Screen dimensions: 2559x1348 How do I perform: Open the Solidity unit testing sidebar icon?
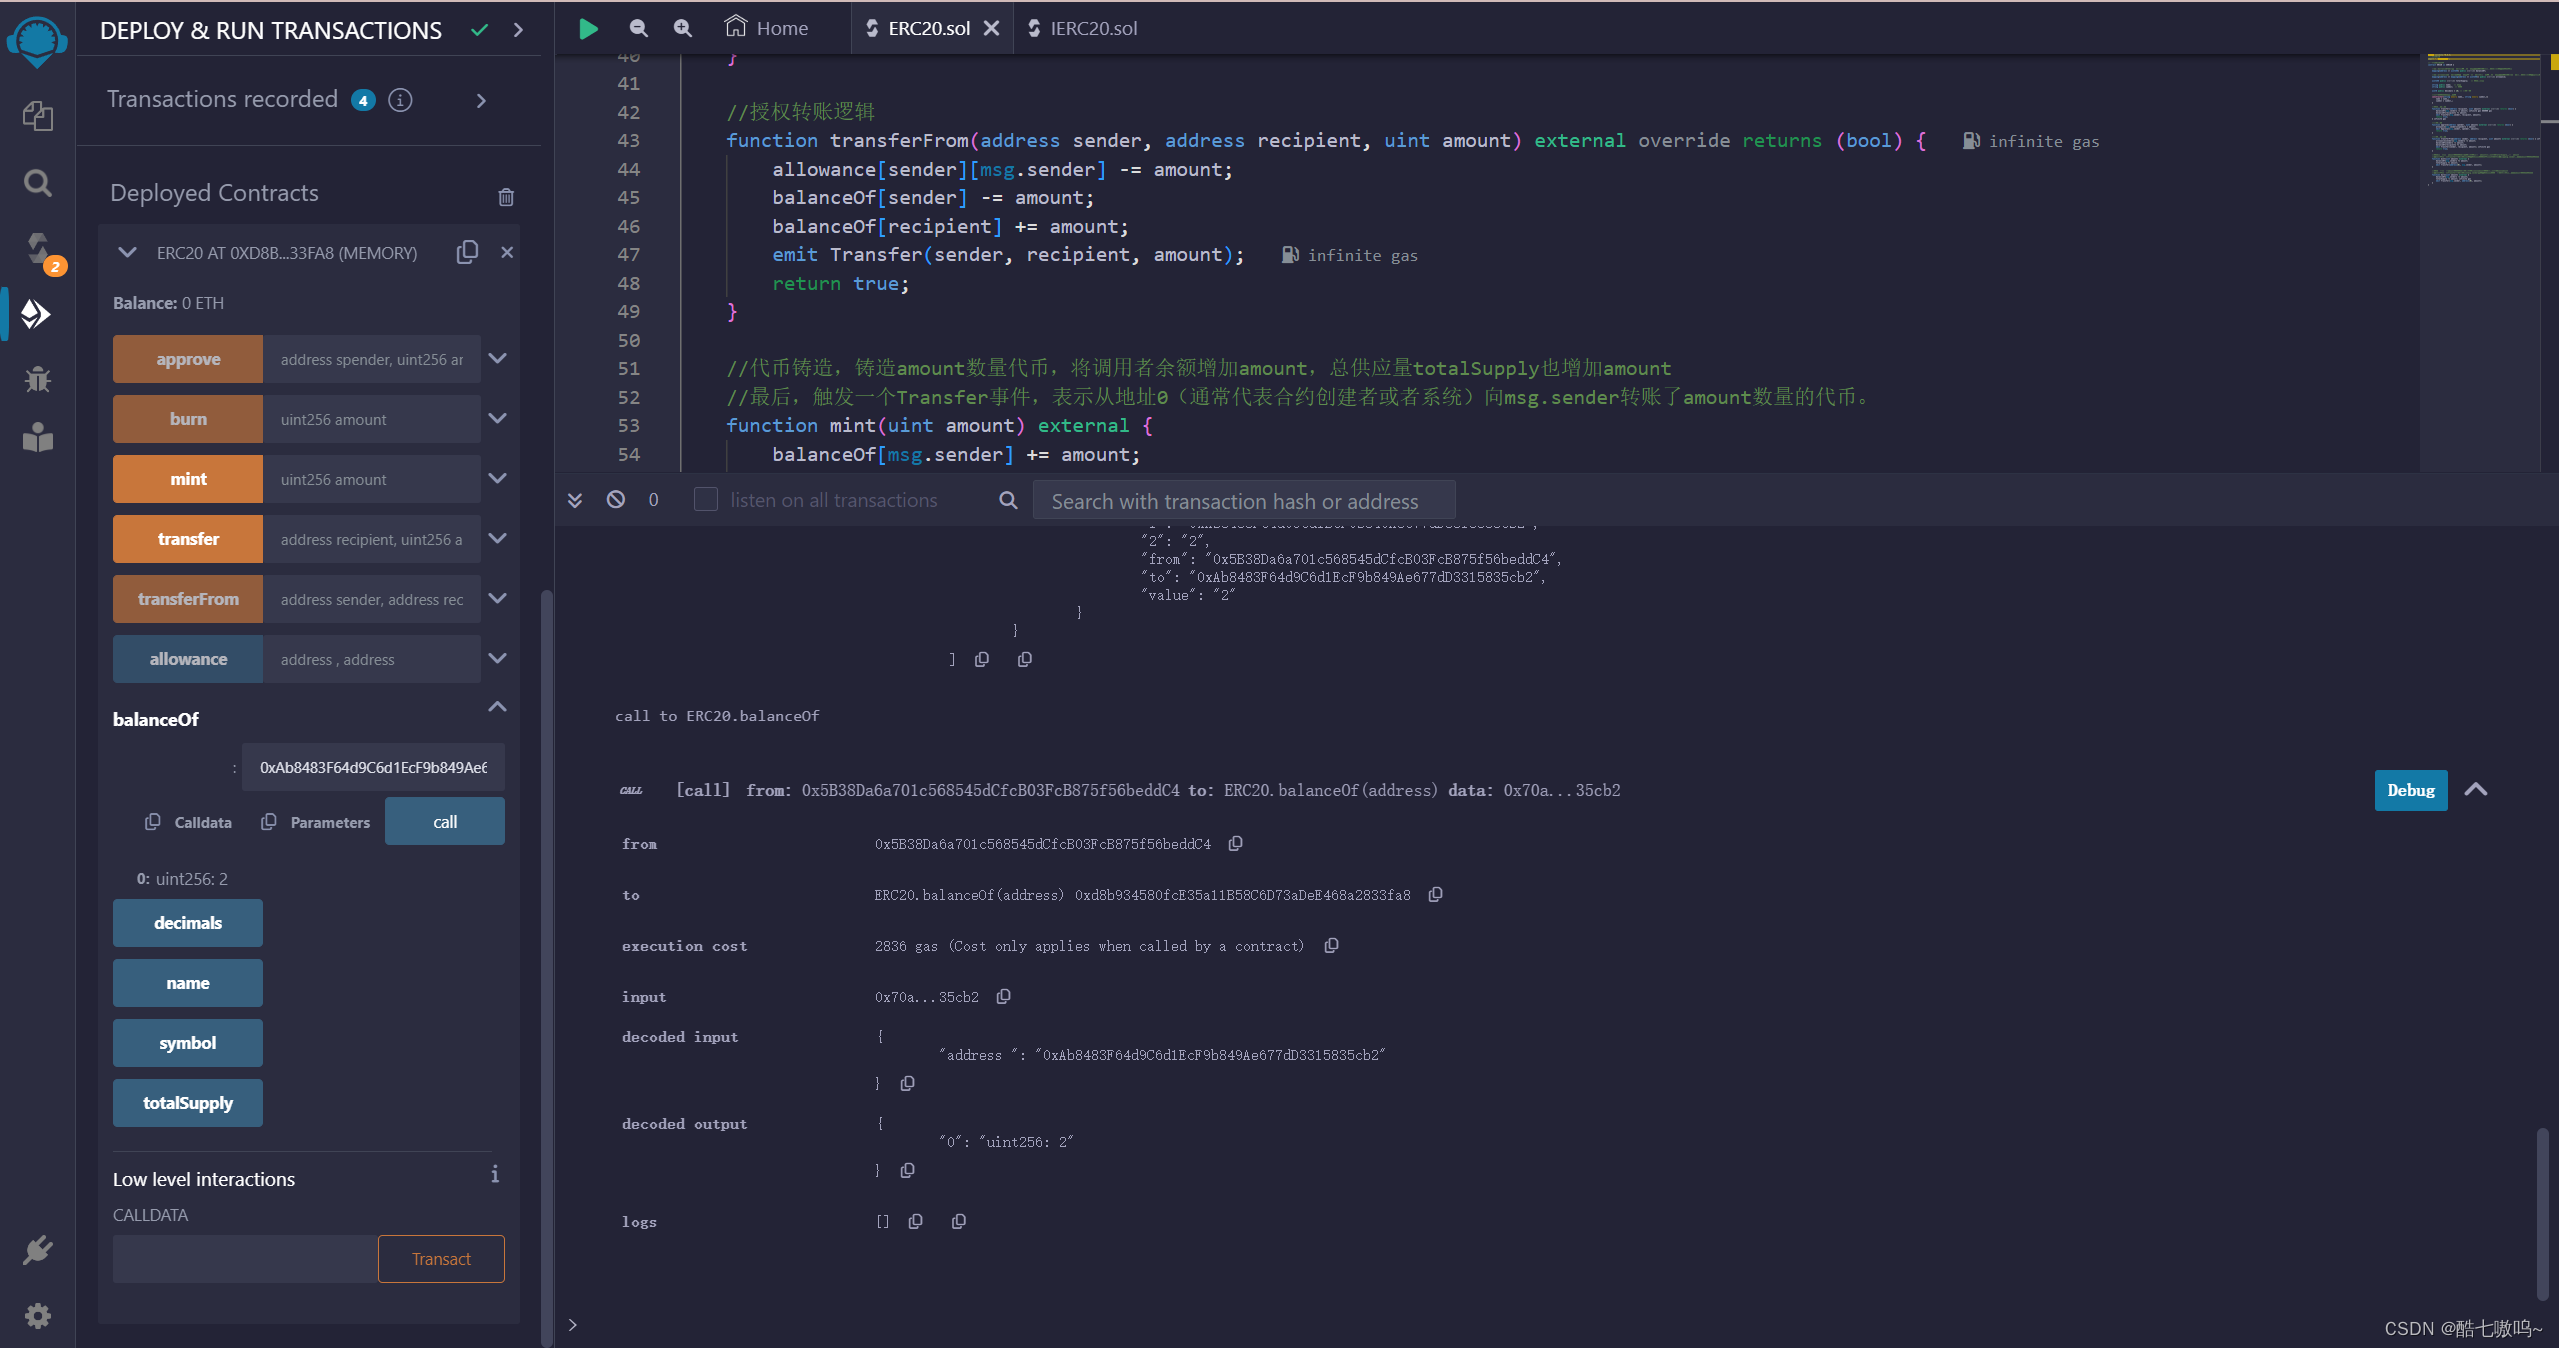37,438
